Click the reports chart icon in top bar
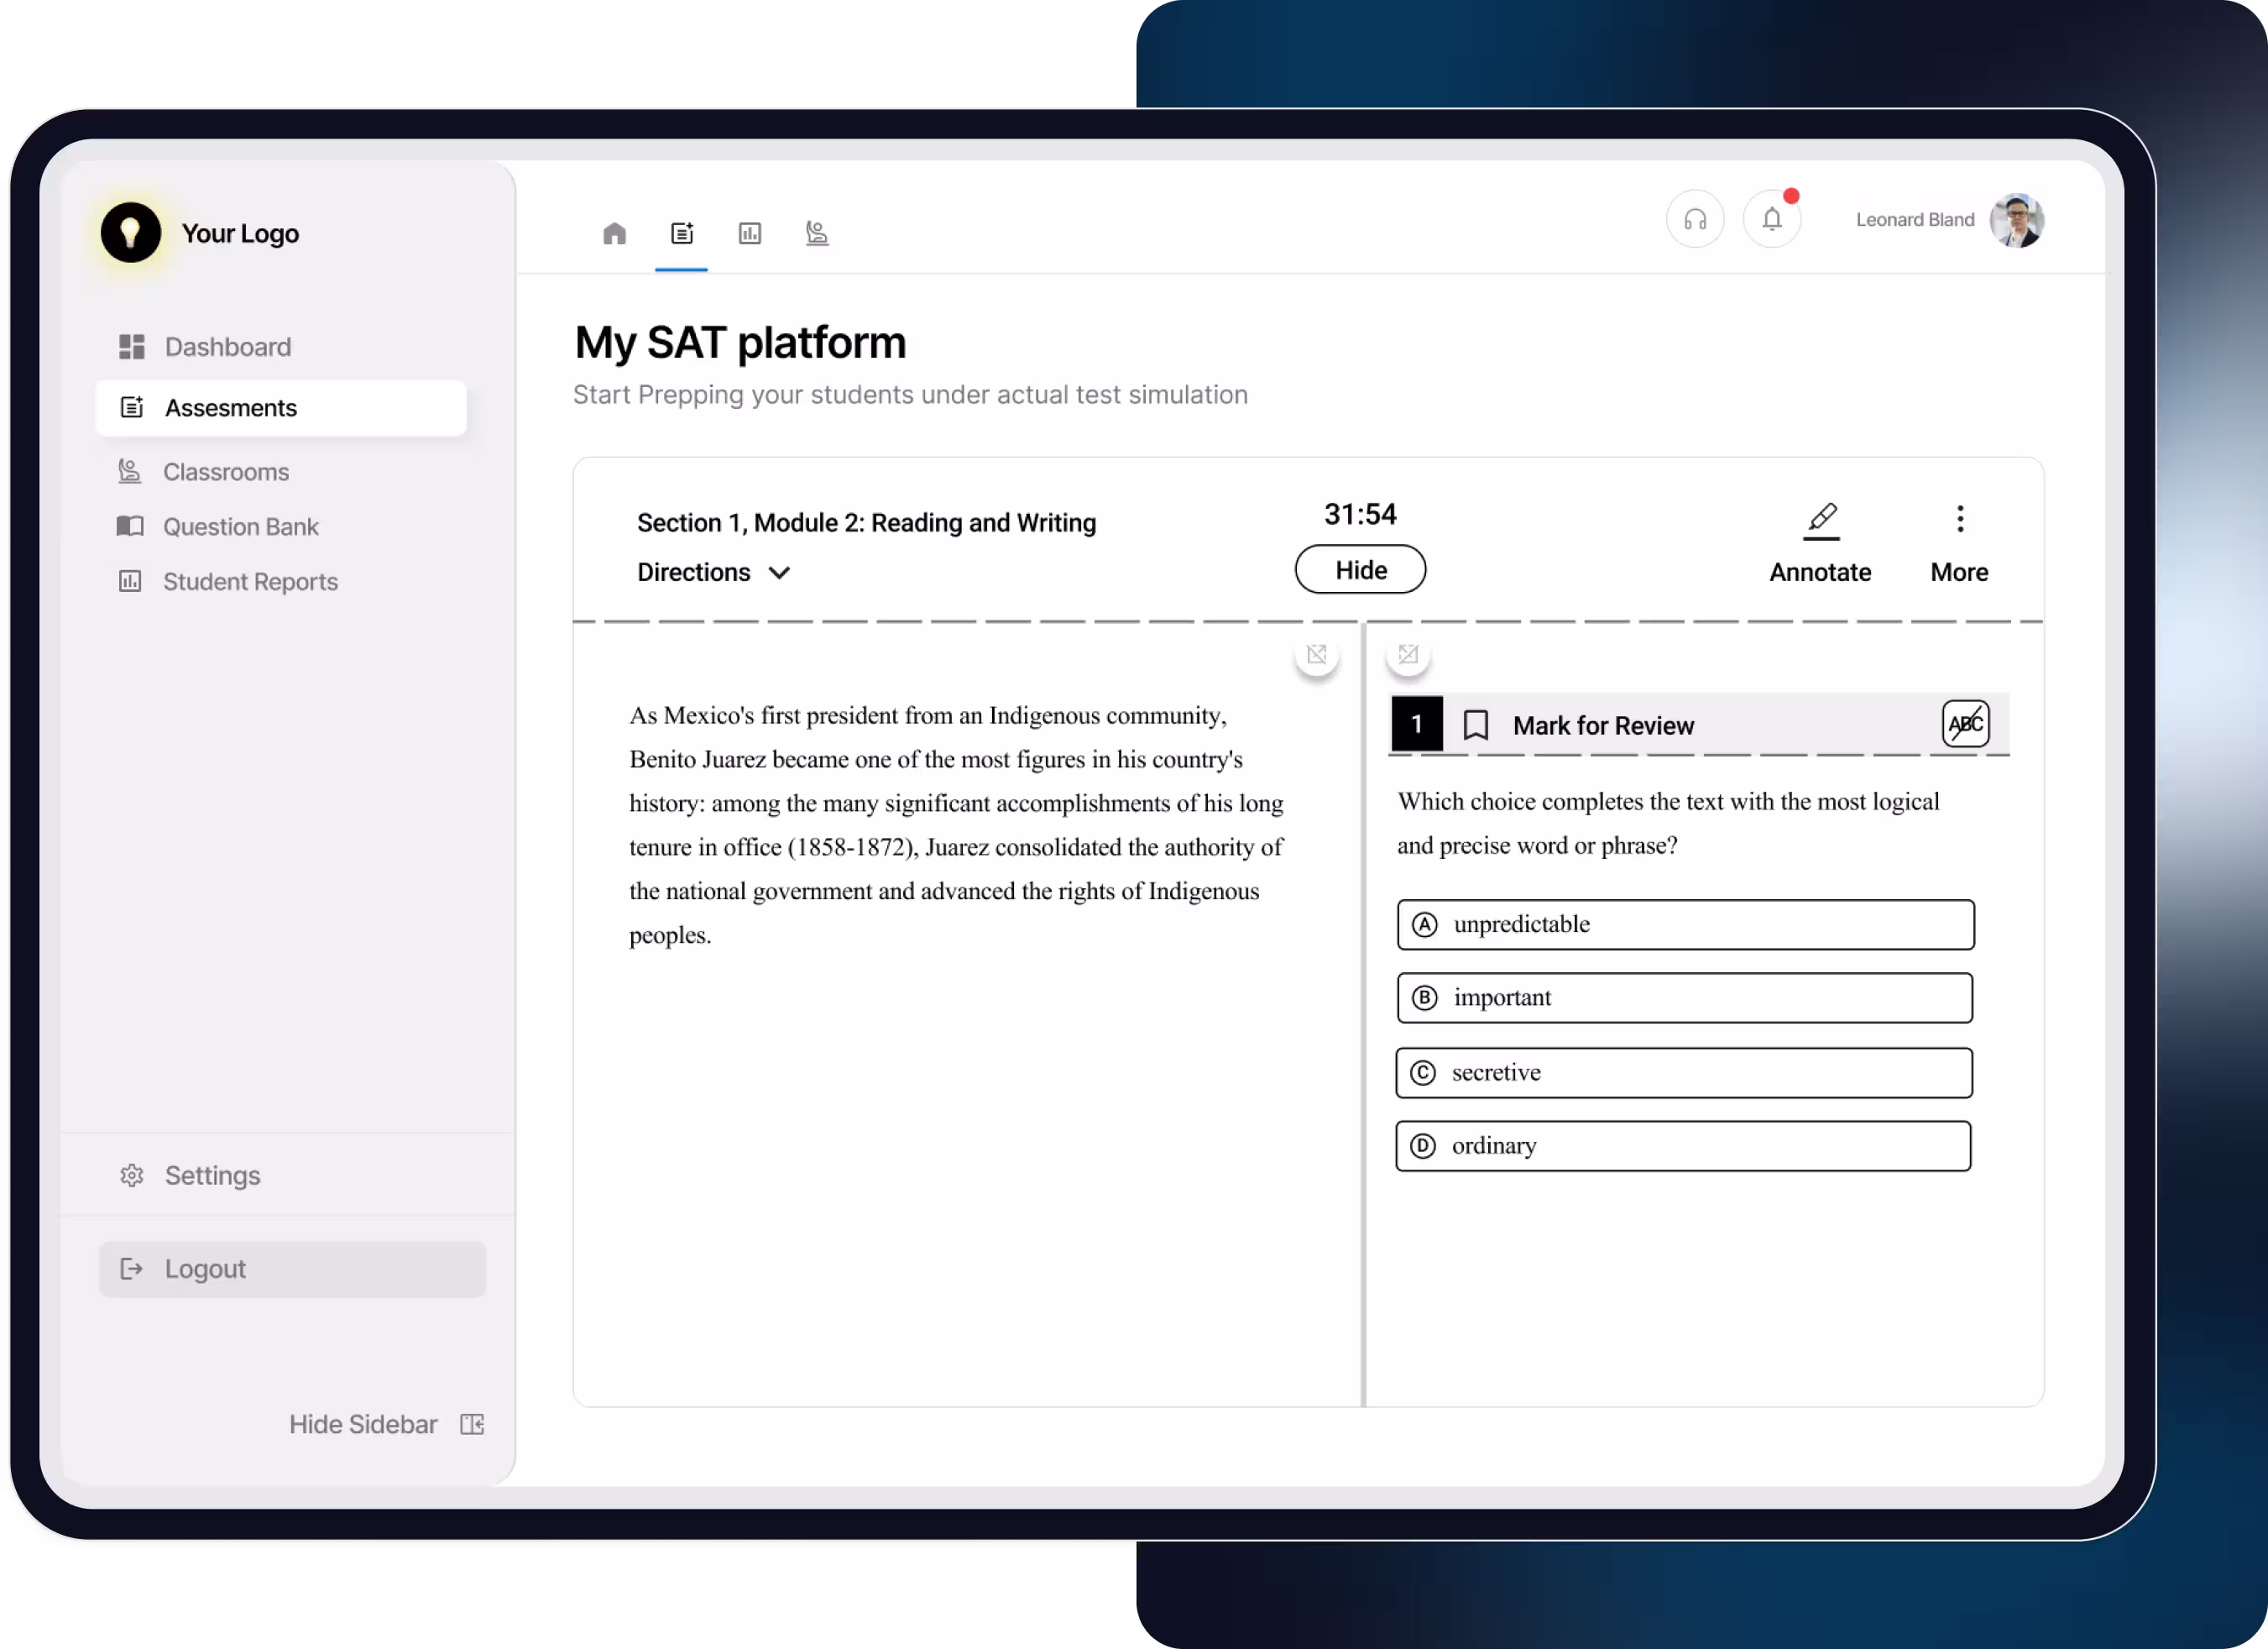Image resolution: width=2268 pixels, height=1649 pixels. coord(749,233)
